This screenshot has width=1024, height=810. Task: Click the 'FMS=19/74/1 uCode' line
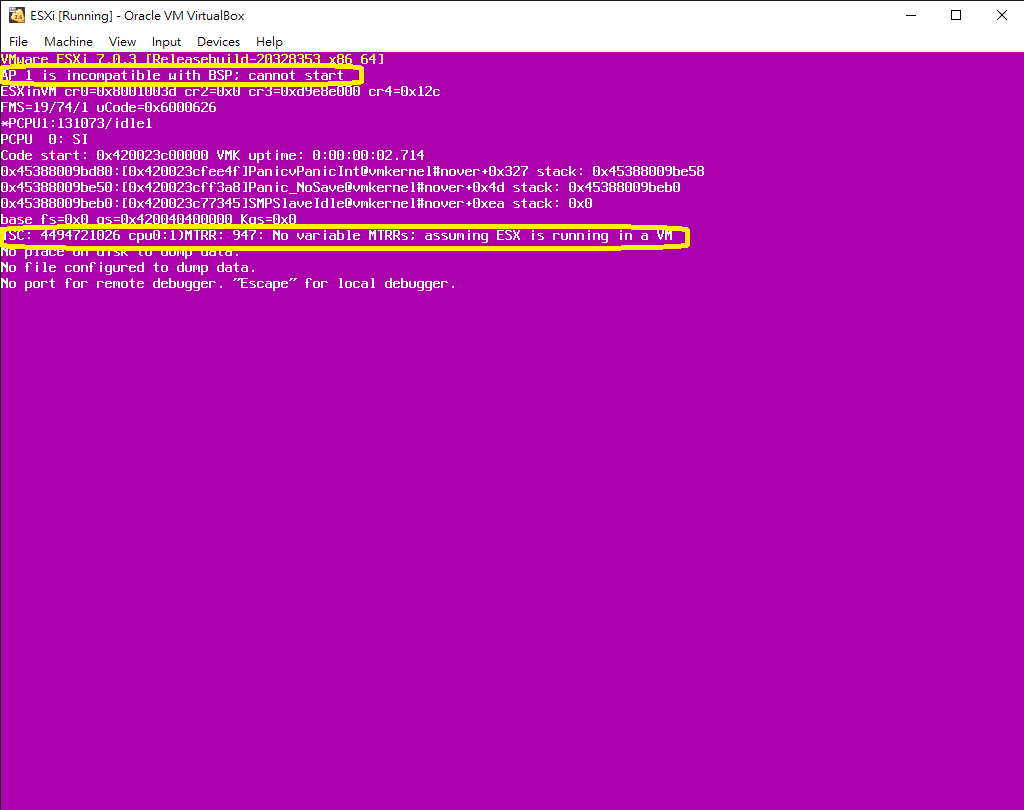tap(108, 107)
